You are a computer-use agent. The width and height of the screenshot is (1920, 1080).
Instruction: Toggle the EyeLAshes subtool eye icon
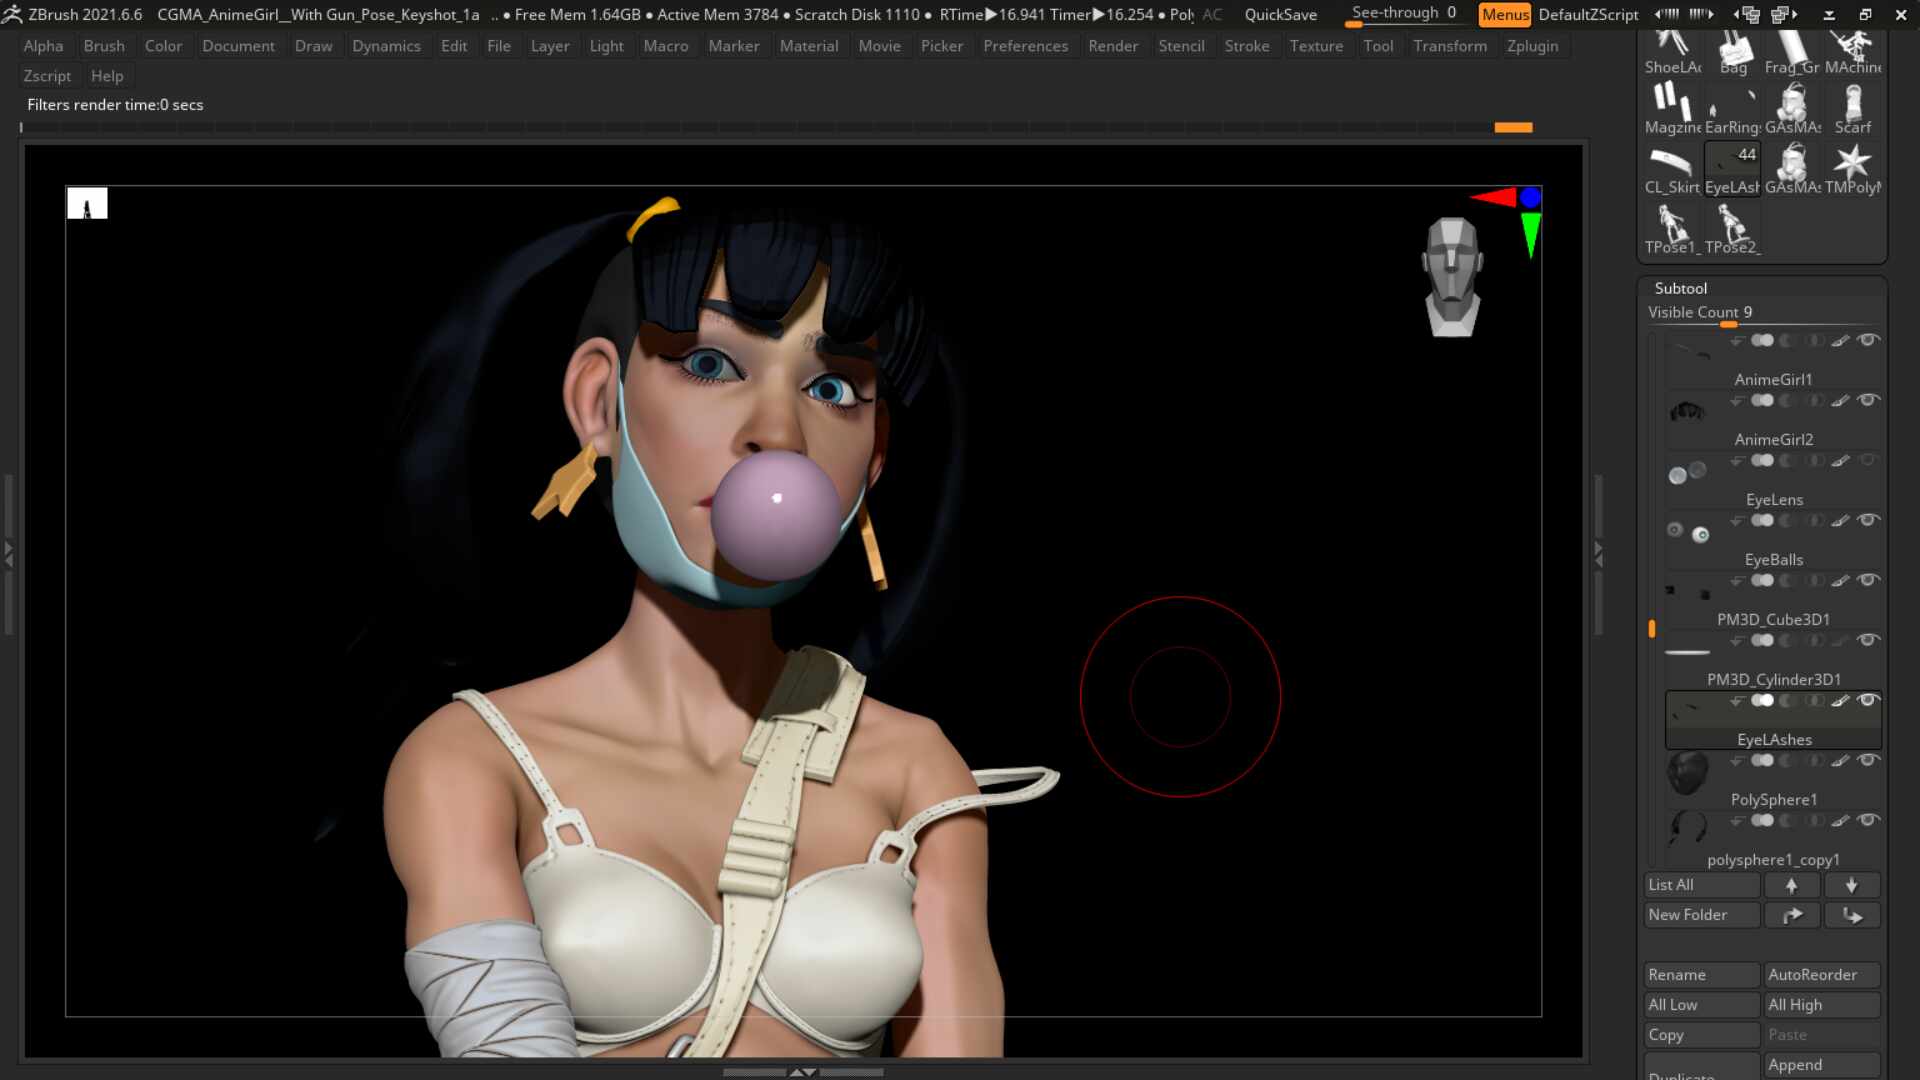click(x=1867, y=701)
